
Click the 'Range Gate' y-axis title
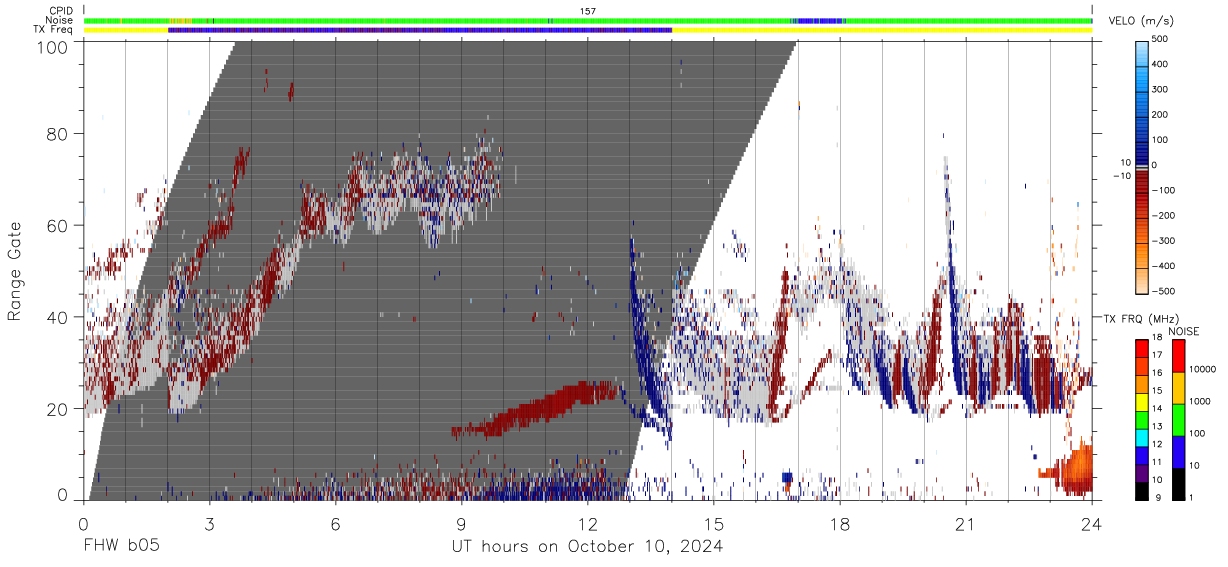(15, 271)
